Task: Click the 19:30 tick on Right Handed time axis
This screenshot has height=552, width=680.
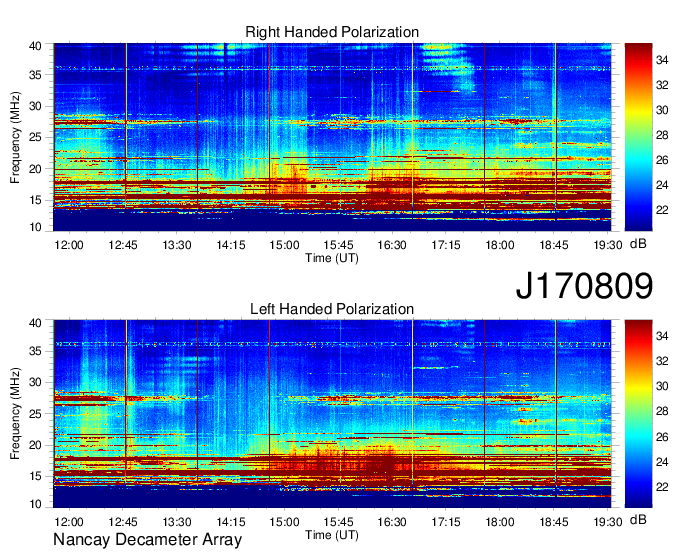Action: click(x=608, y=245)
